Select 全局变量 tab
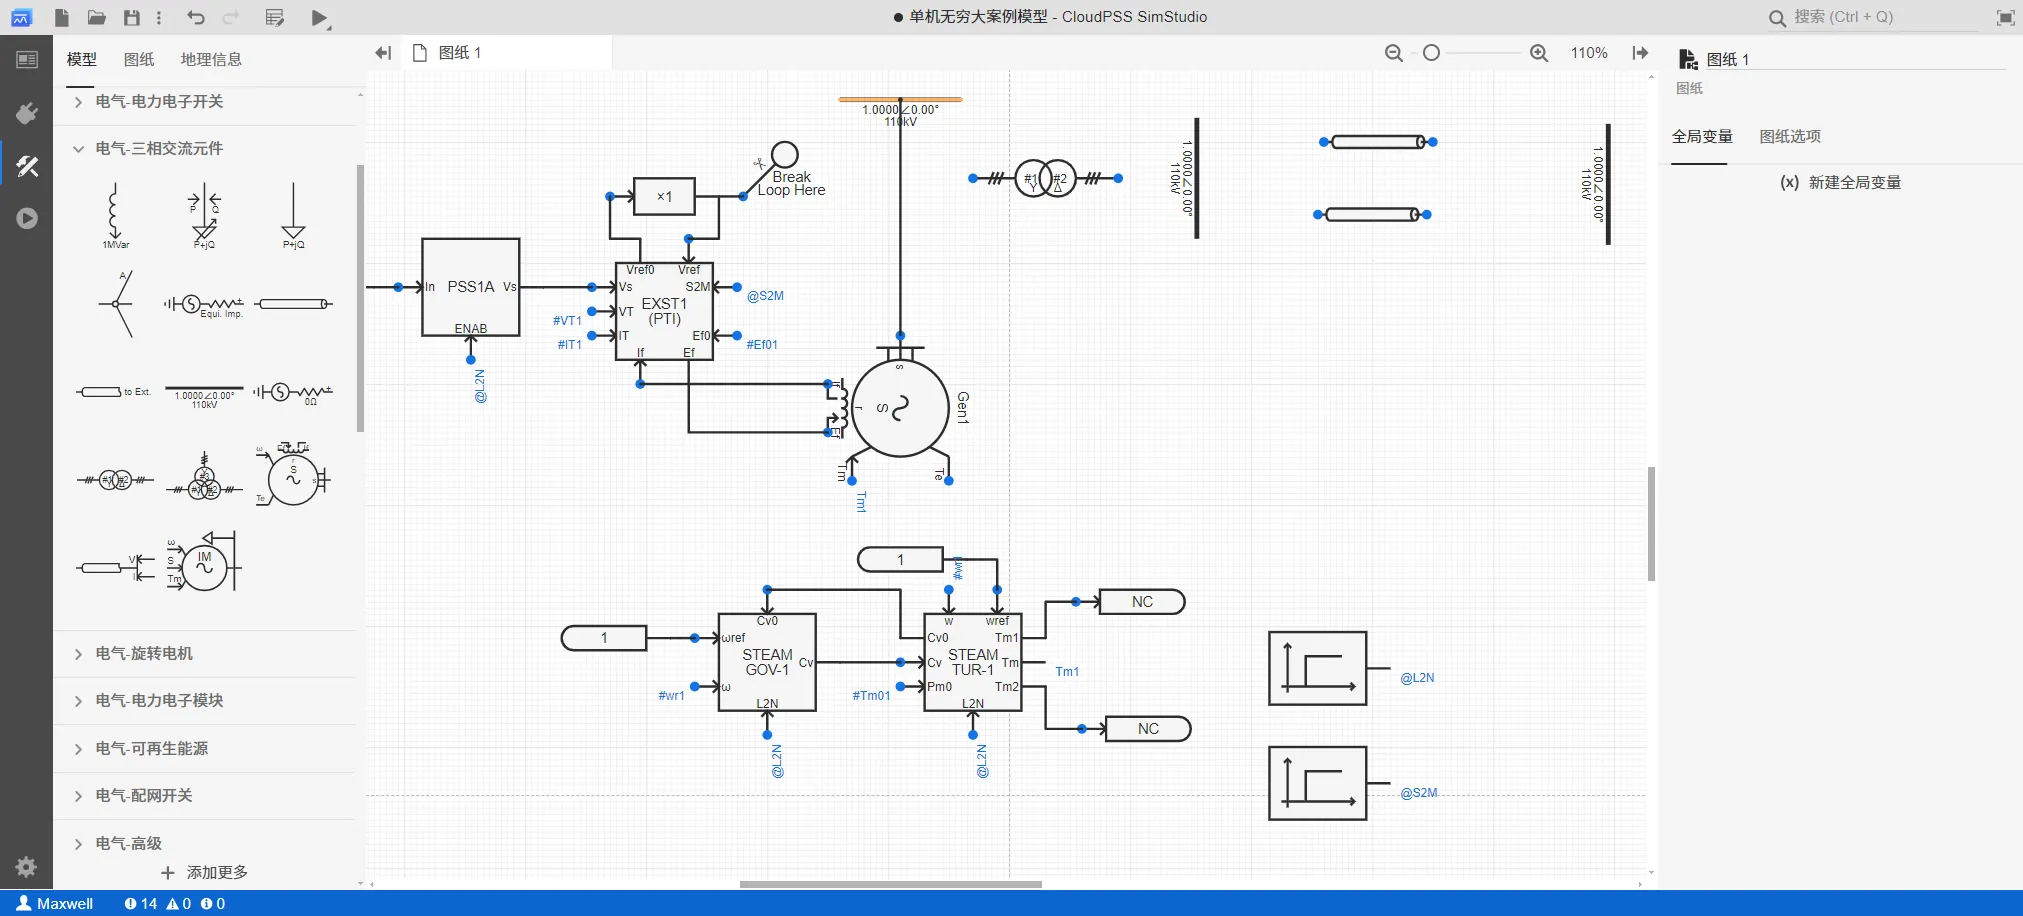The image size is (2023, 916). [x=1702, y=136]
